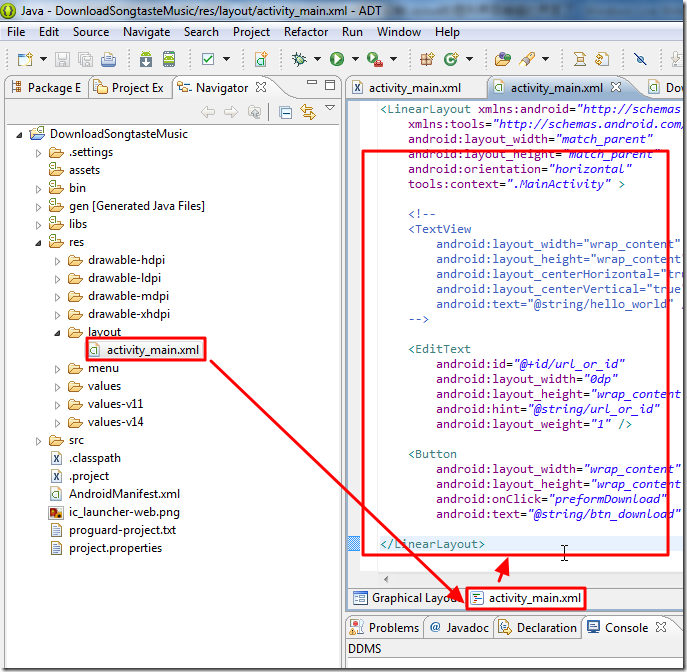Open the Android SDK Manager icon
Viewport: 687px width, 672px height.
tap(147, 59)
